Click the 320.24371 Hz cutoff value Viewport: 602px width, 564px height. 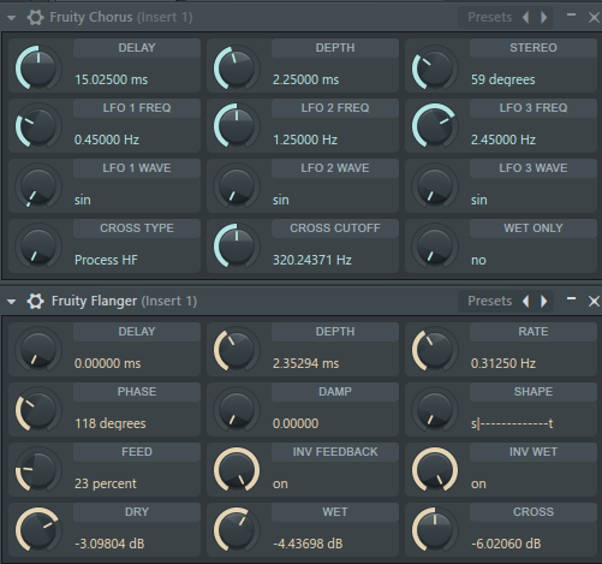312,260
